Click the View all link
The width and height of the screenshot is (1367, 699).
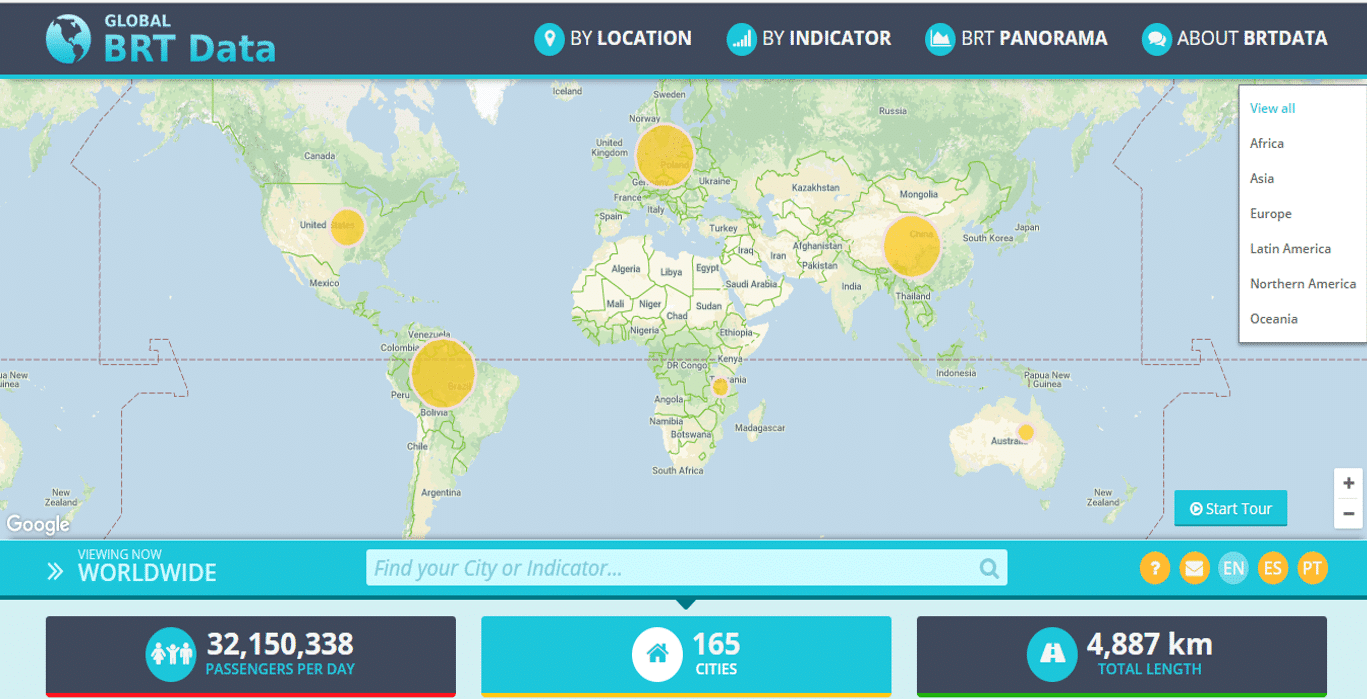[1272, 108]
